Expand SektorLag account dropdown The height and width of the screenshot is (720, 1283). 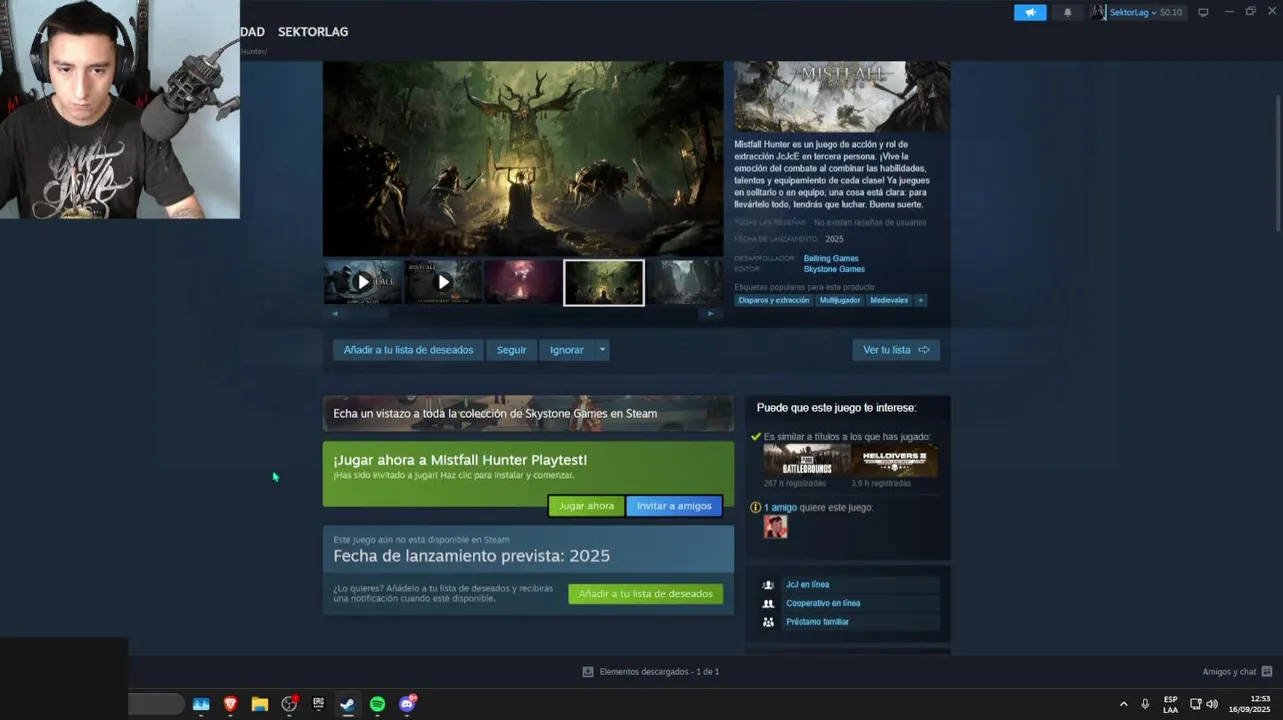click(x=1133, y=12)
